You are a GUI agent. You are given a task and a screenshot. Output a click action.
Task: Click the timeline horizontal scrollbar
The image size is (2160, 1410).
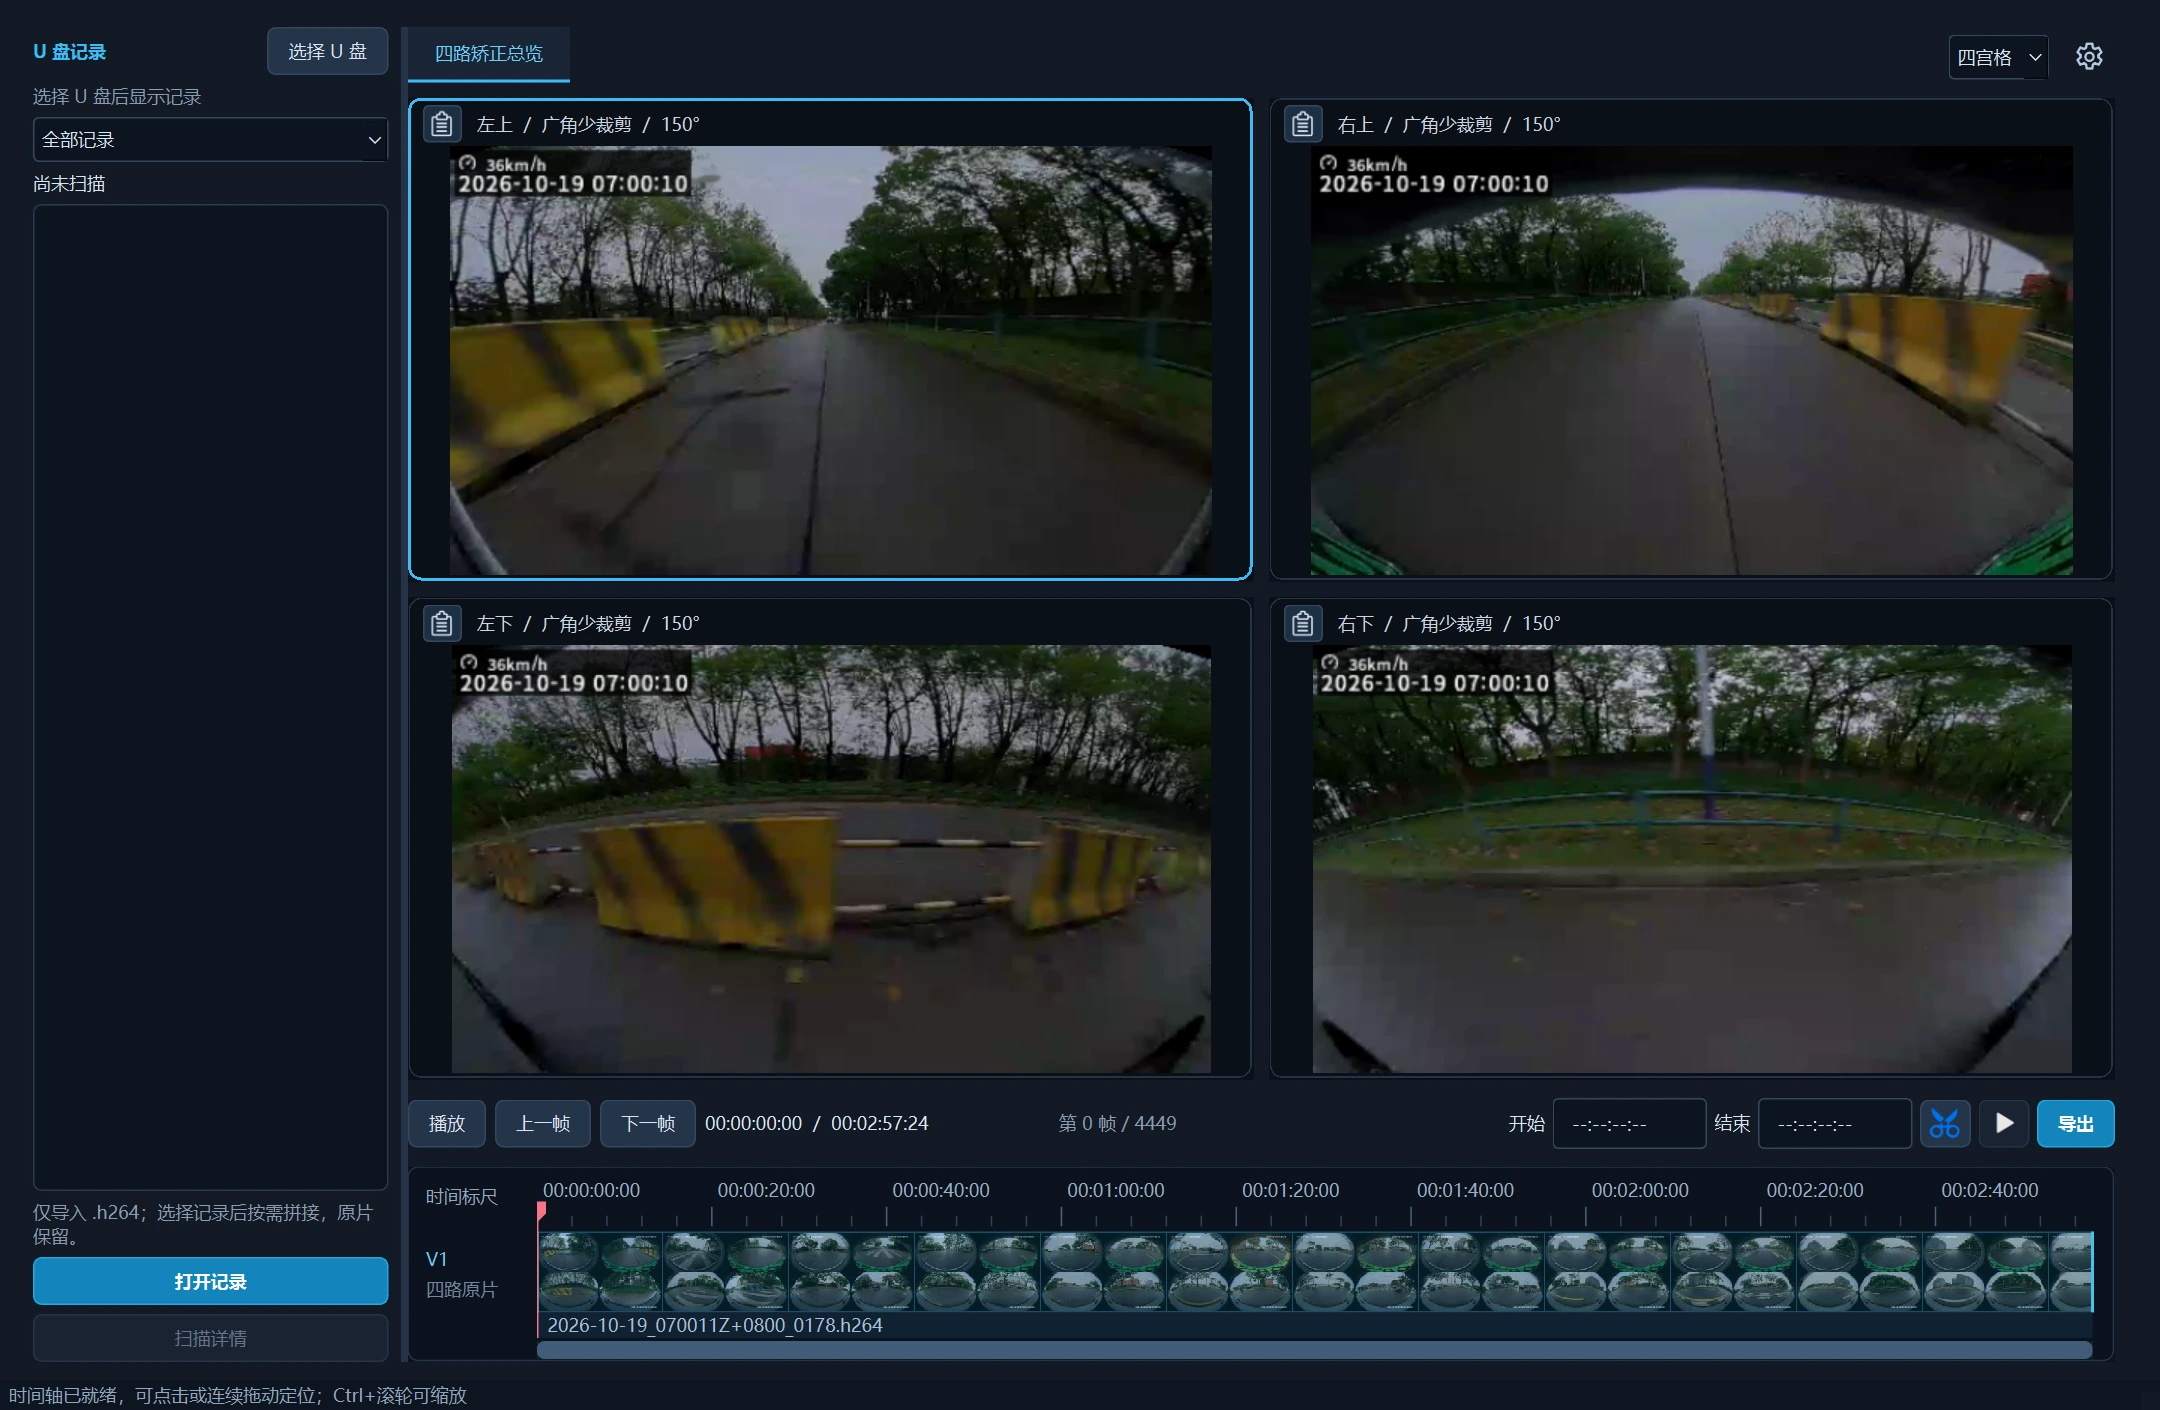(x=1314, y=1350)
